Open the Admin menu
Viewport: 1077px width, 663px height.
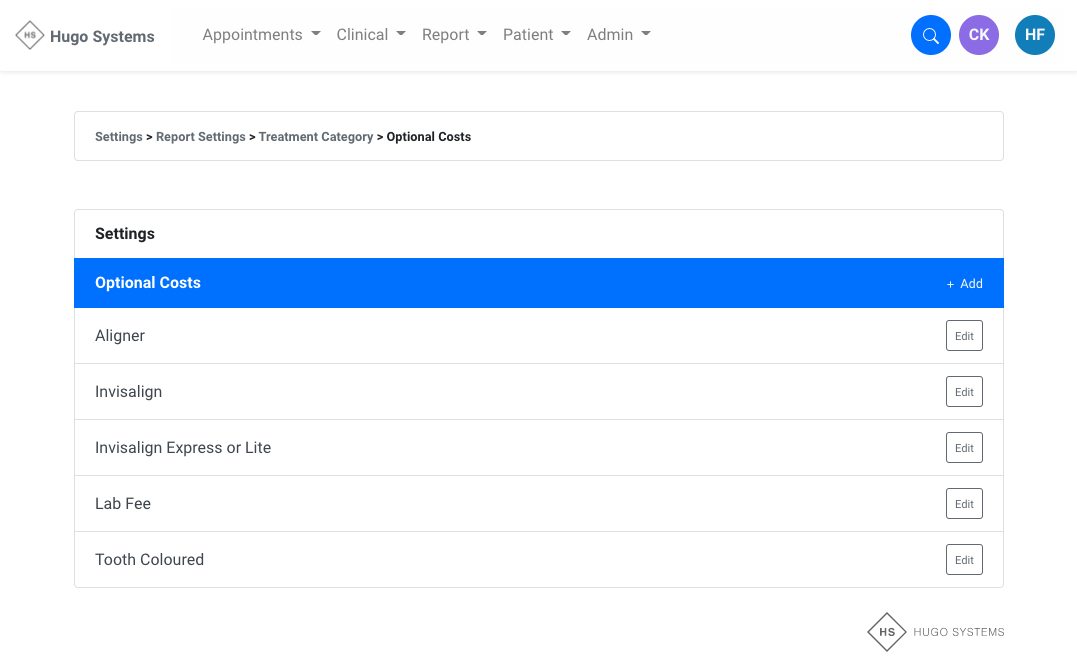click(619, 35)
